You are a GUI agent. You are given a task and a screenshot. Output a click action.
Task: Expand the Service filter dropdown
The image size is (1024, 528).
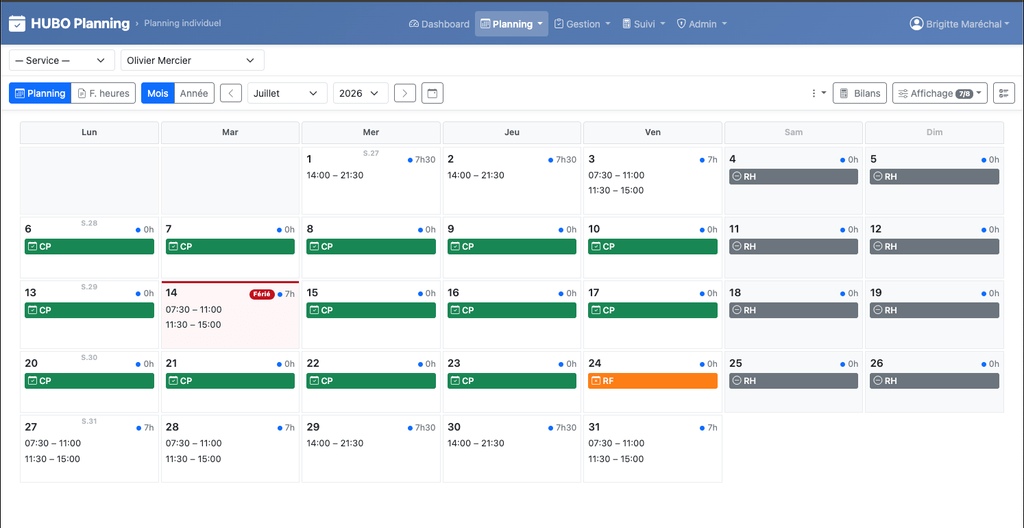tap(62, 60)
